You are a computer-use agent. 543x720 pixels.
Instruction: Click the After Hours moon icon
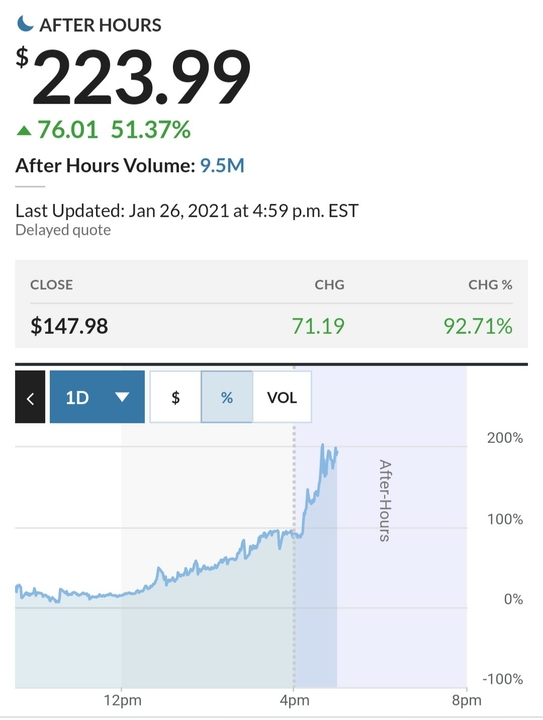coord(25,23)
